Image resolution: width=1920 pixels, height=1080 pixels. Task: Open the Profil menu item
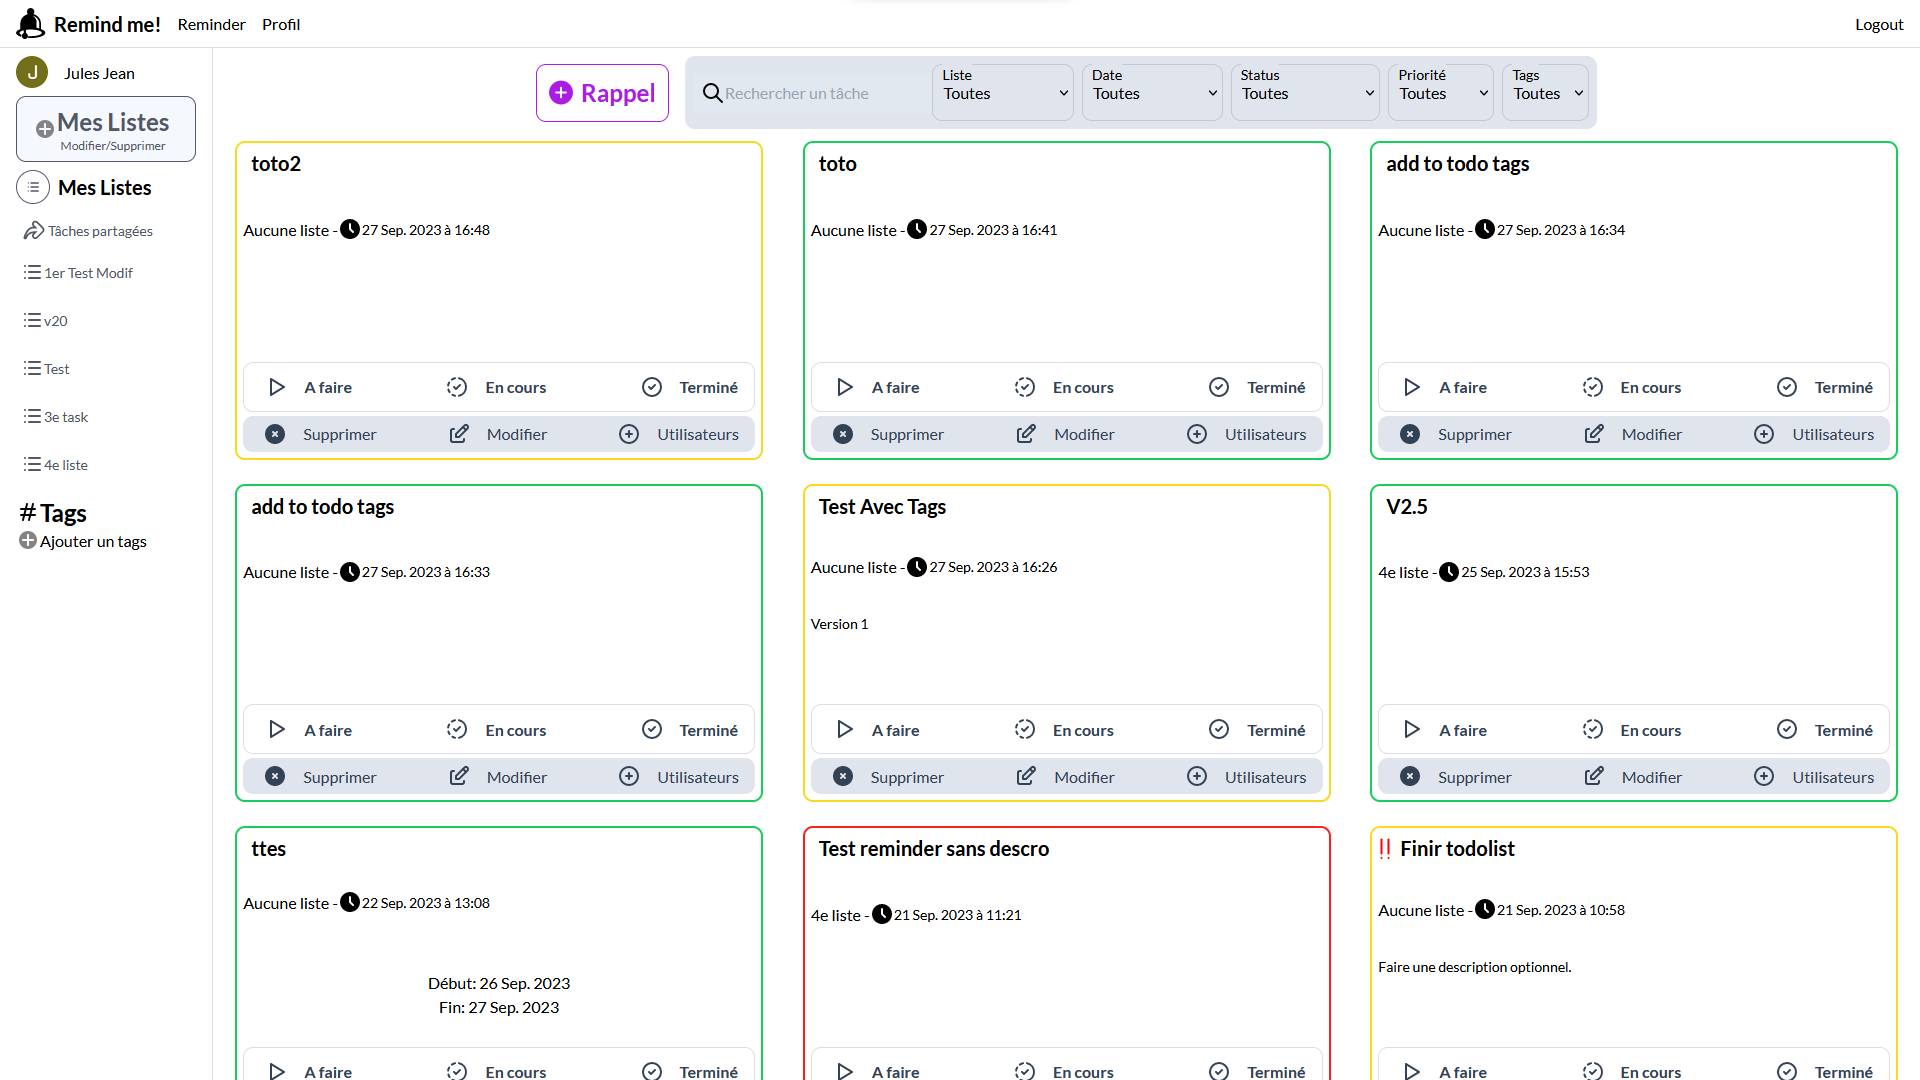[281, 24]
